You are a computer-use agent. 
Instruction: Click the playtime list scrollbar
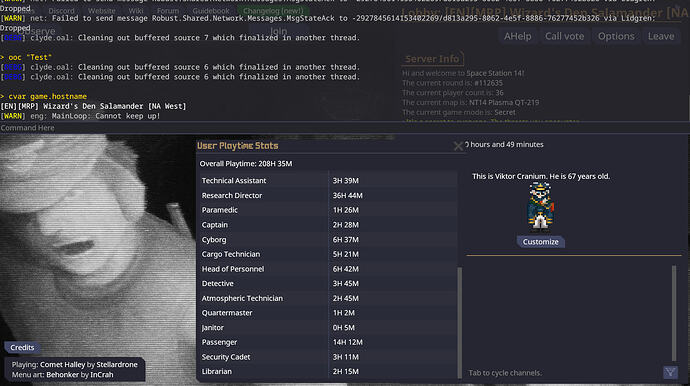pos(460,322)
